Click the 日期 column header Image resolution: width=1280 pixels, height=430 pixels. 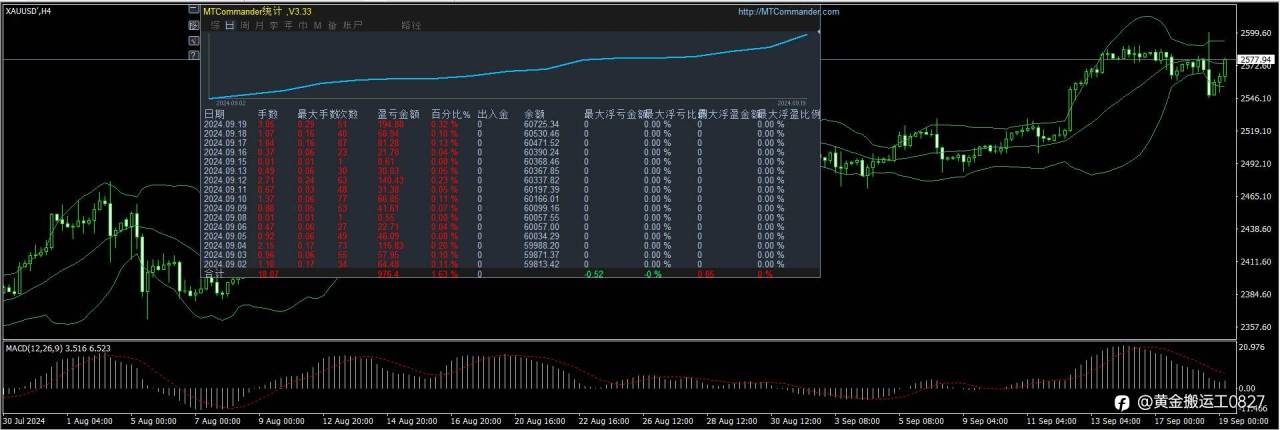[214, 114]
